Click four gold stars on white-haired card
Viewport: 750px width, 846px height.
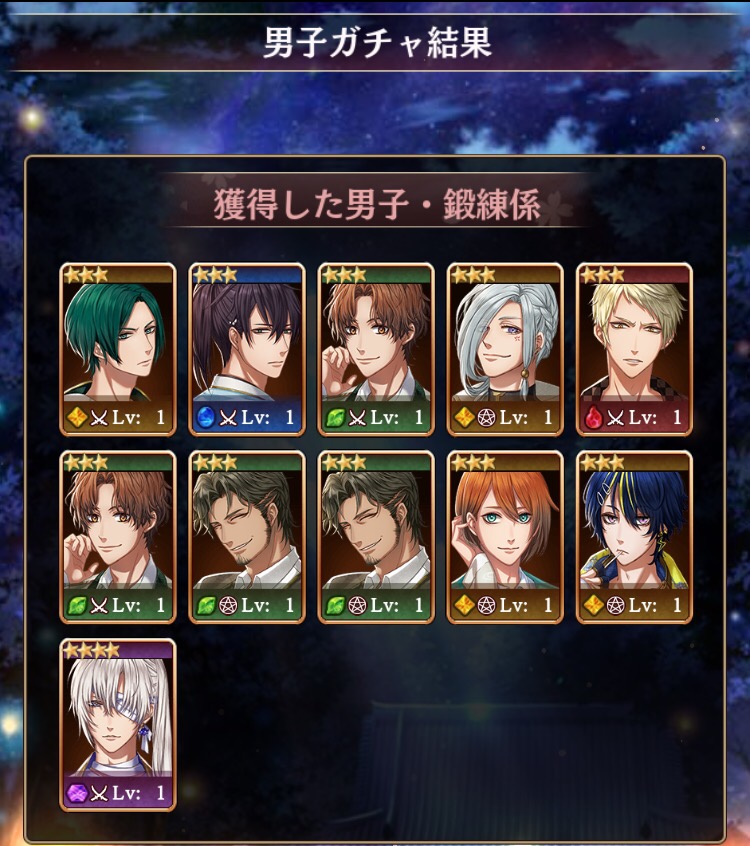click(91, 650)
